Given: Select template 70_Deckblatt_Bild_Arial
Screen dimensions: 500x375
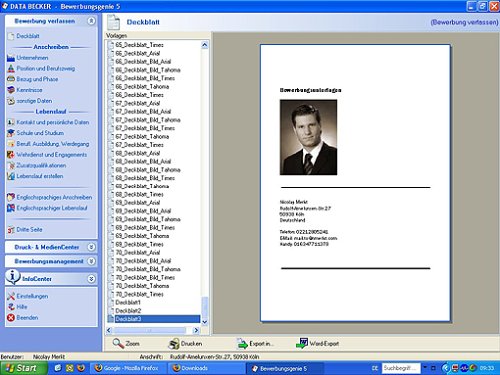Looking at the screenshot, I should [x=143, y=261].
